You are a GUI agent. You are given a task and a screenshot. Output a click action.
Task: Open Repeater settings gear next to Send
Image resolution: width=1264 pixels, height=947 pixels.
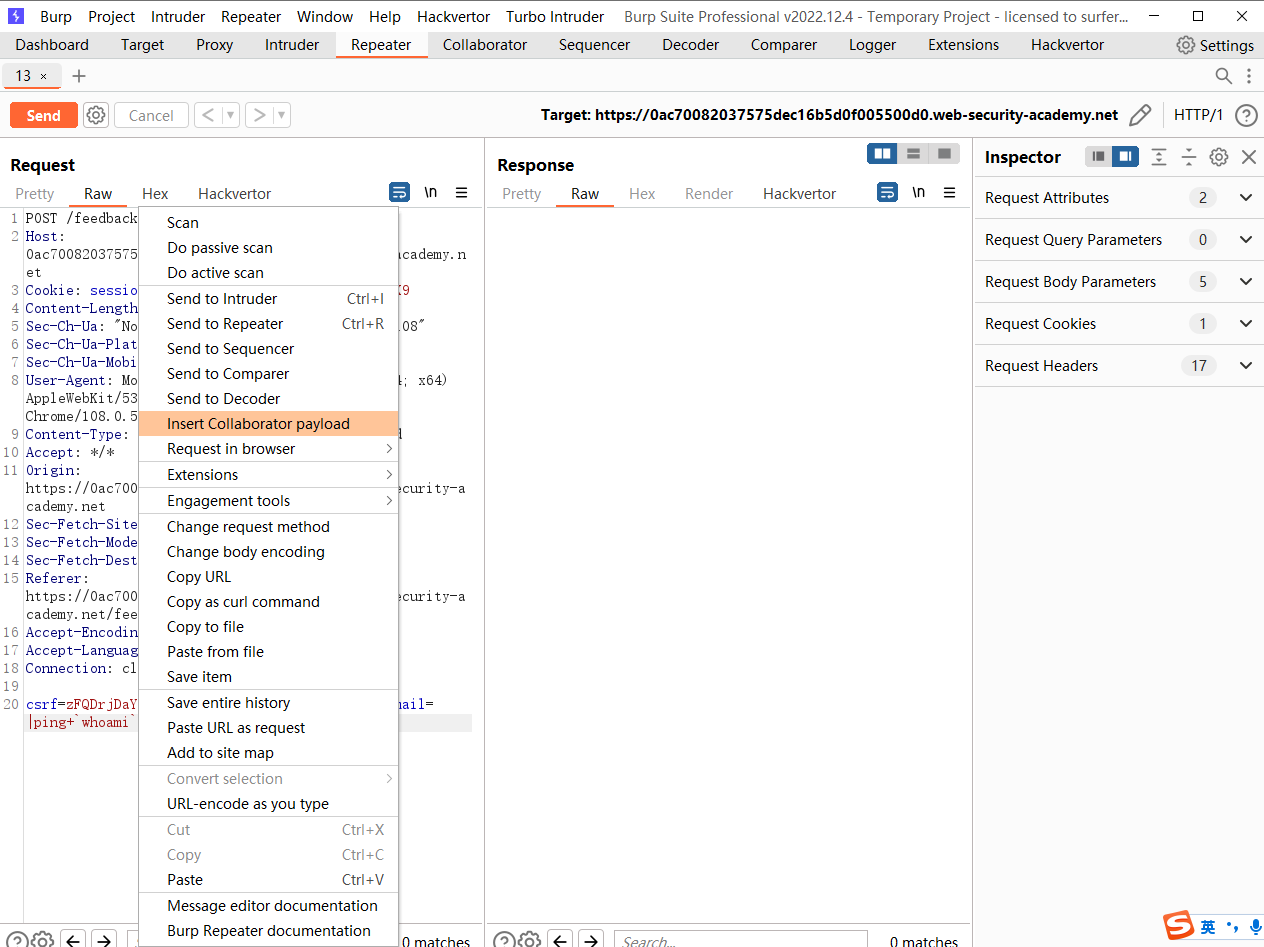(x=96, y=115)
